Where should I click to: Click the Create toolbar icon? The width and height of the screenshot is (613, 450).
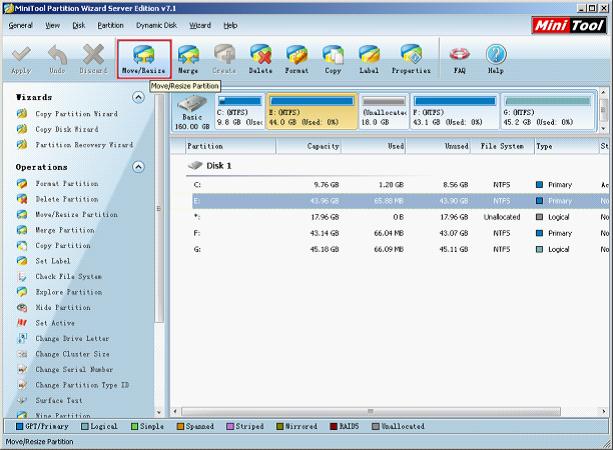click(224, 59)
